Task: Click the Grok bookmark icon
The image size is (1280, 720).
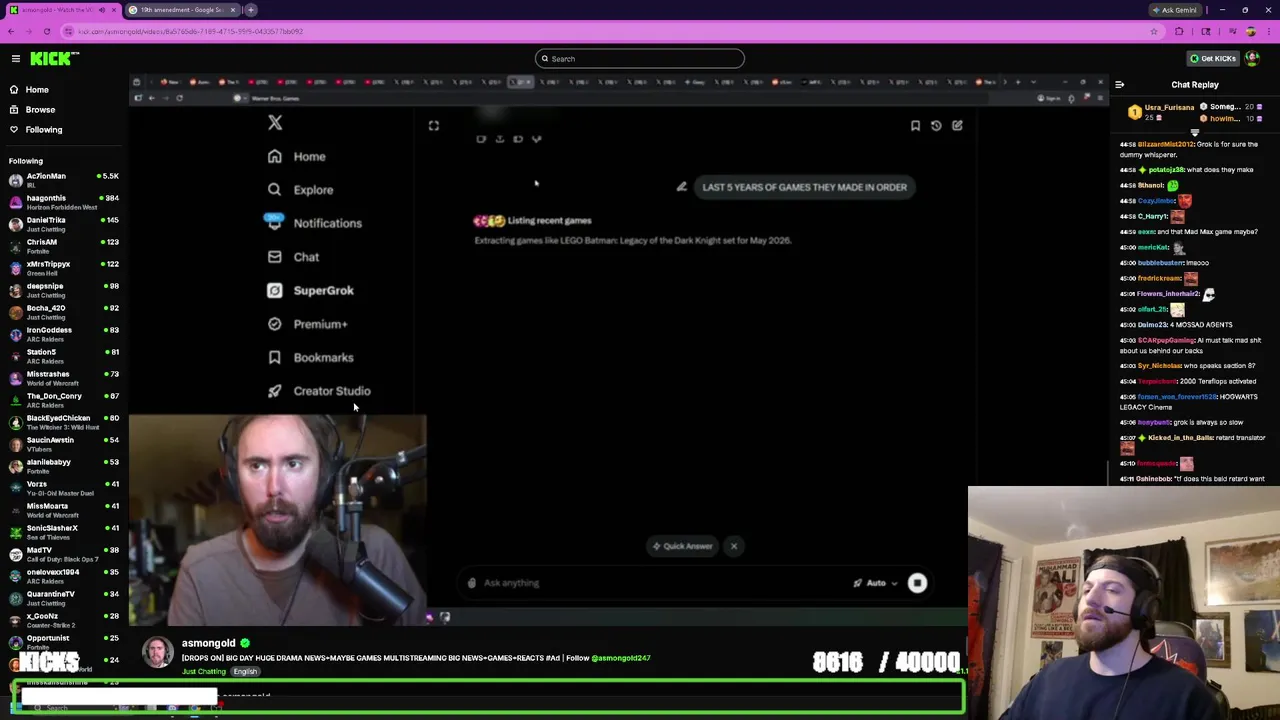Action: [x=915, y=126]
